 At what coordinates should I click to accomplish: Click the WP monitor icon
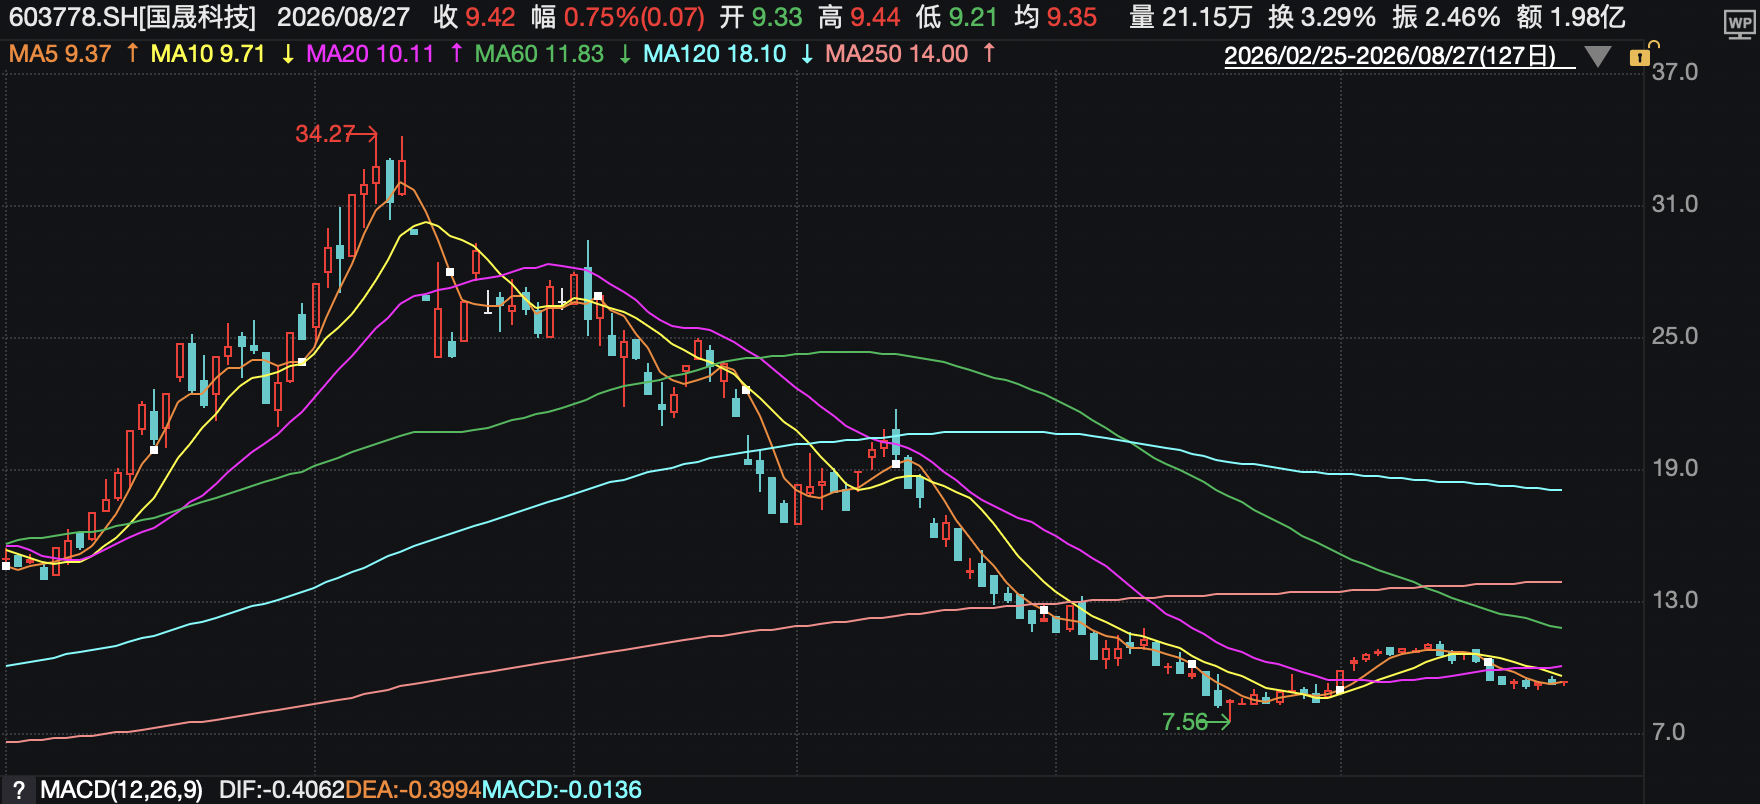pos(1739,25)
